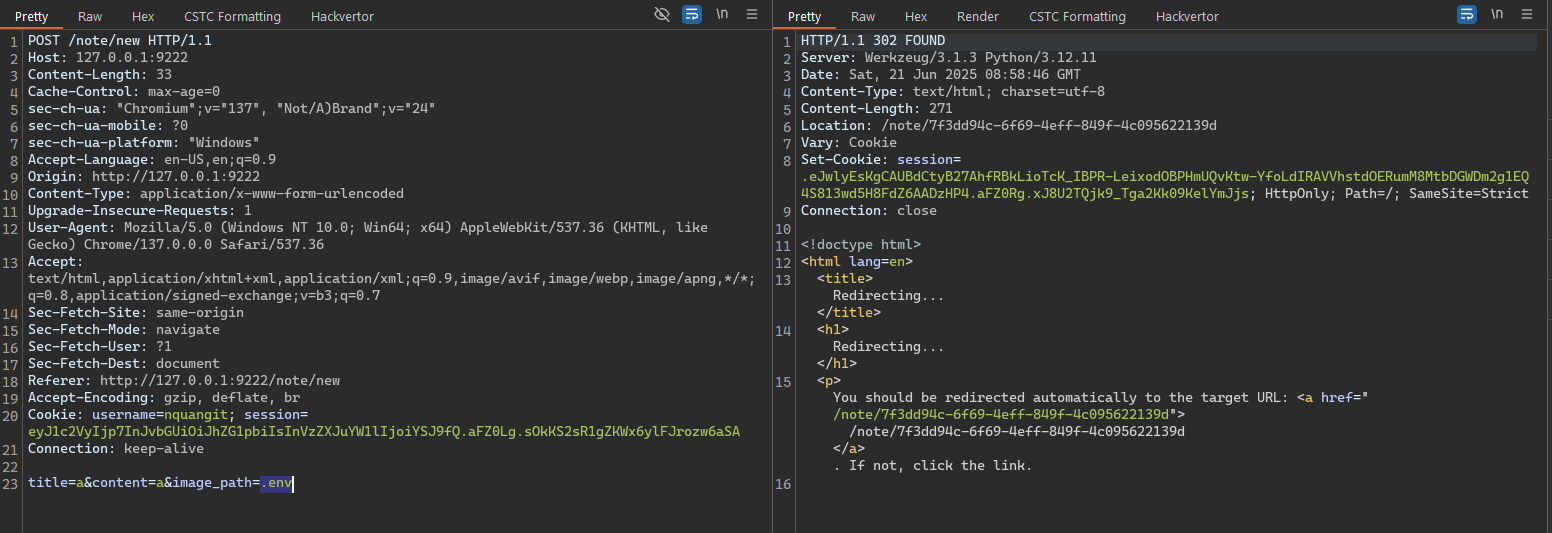Switch to the request Pretty tab
The width and height of the screenshot is (1552, 533).
(x=32, y=16)
